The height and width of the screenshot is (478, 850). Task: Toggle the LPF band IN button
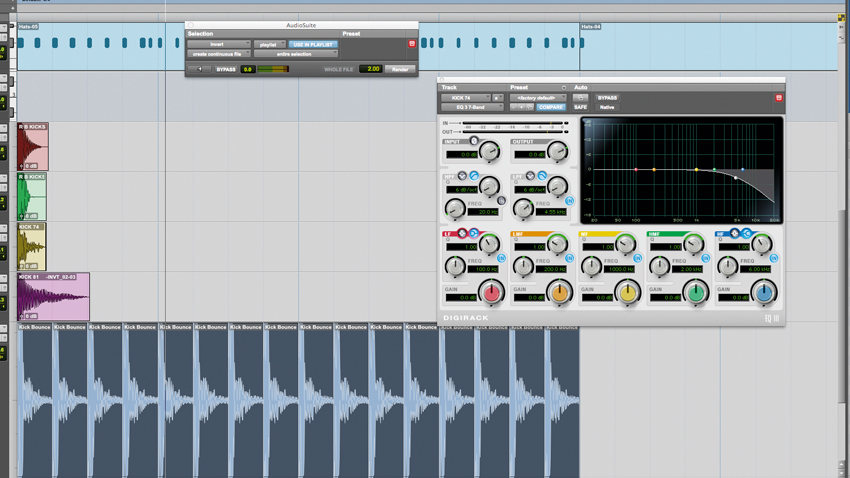pyautogui.click(x=569, y=201)
